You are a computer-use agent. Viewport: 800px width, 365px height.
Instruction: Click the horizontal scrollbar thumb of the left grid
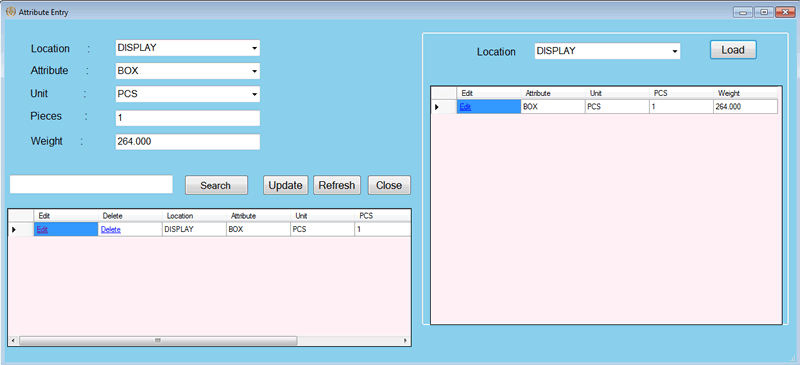click(158, 340)
